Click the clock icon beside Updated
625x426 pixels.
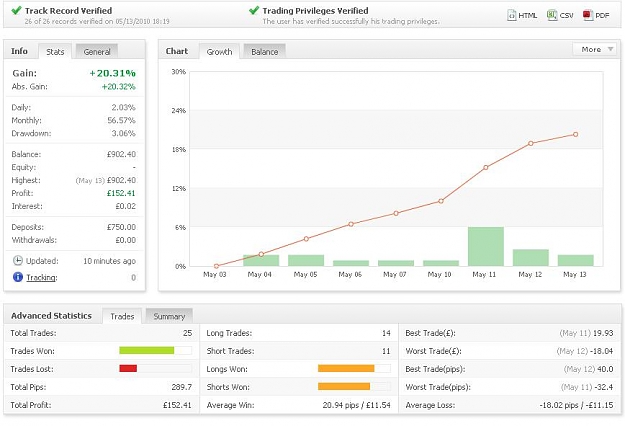click(18, 261)
